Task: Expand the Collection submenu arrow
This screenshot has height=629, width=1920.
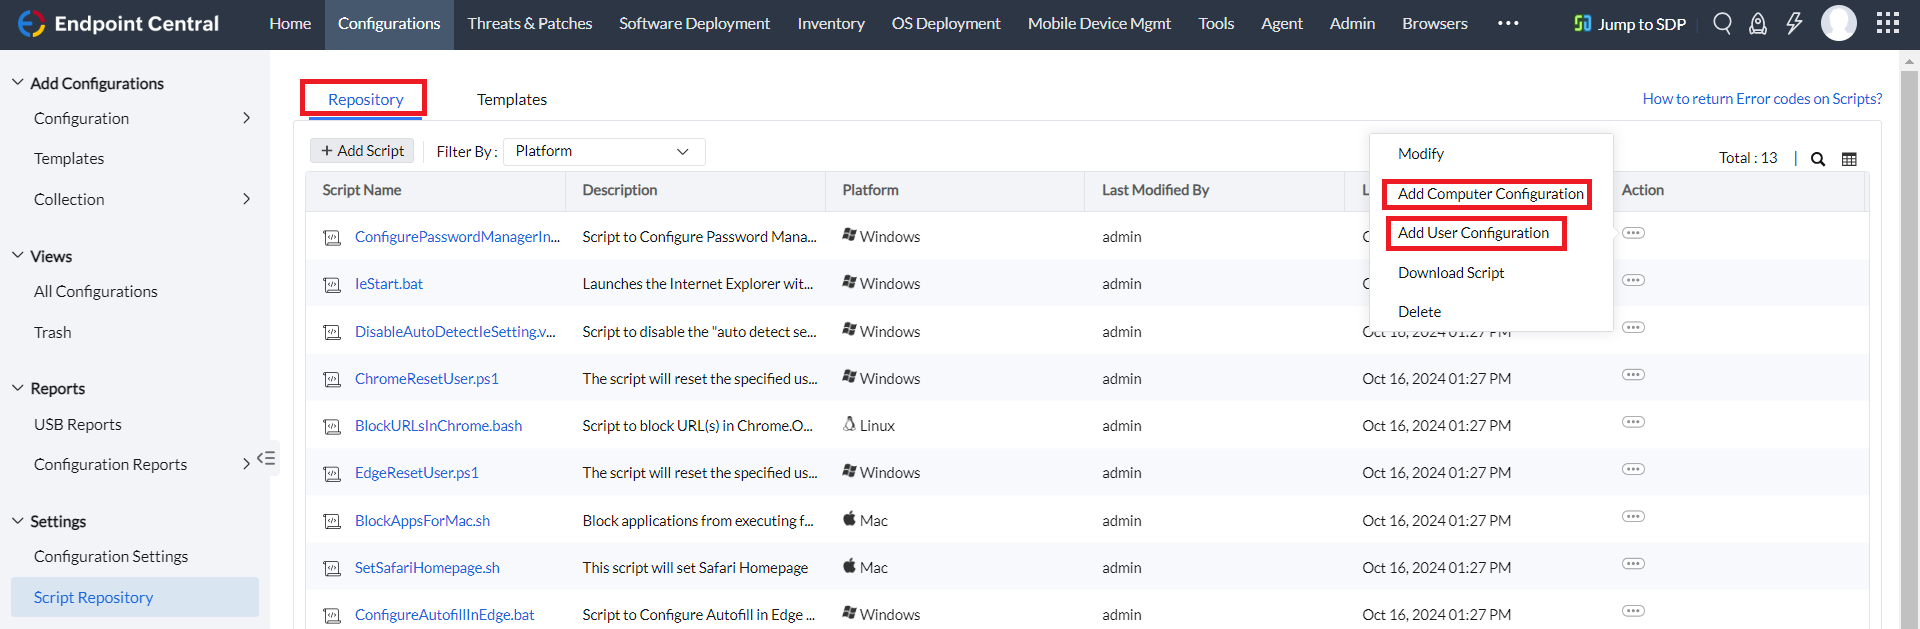Action: [x=246, y=199]
